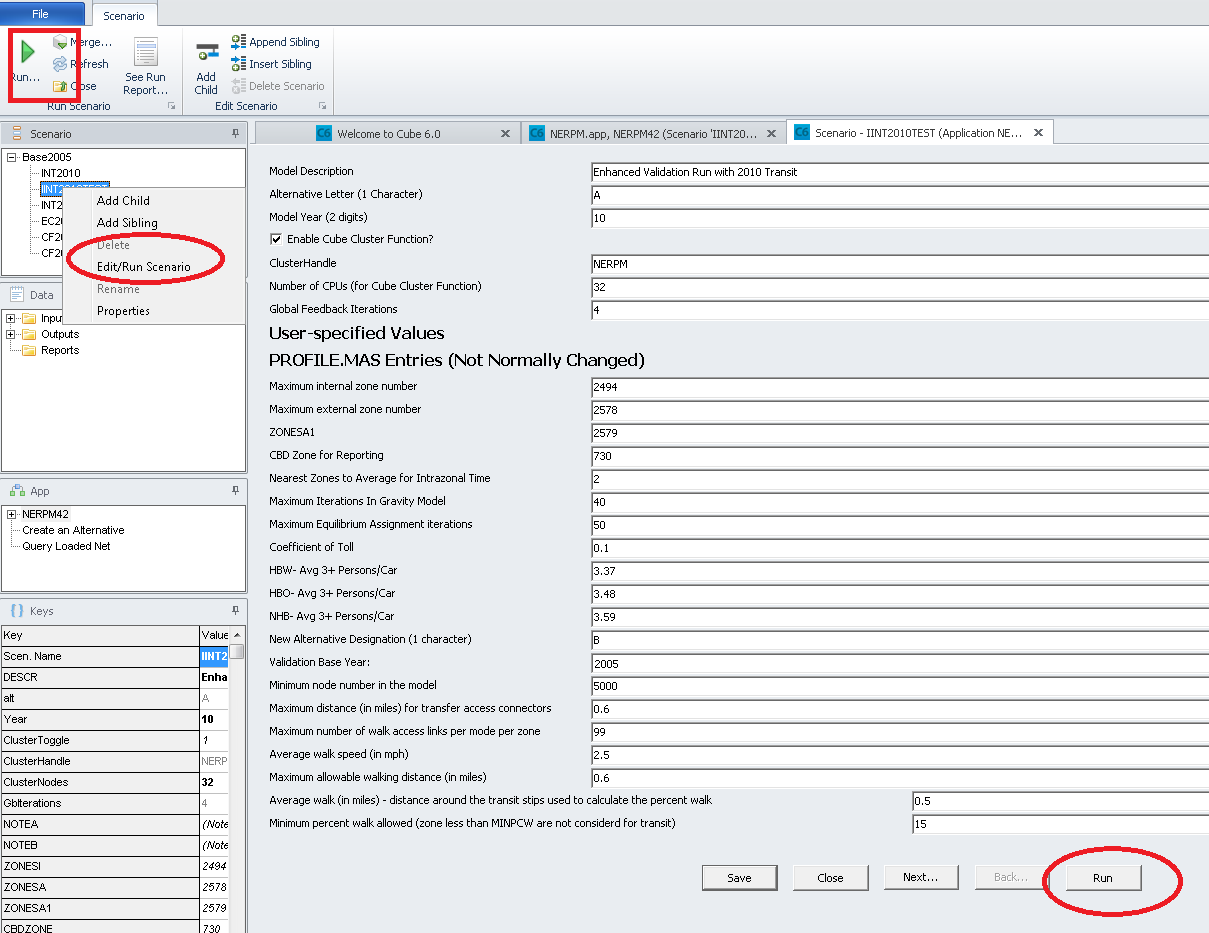Image resolution: width=1209 pixels, height=933 pixels.
Task: Click the Append Sibling icon
Action: pyautogui.click(x=239, y=42)
